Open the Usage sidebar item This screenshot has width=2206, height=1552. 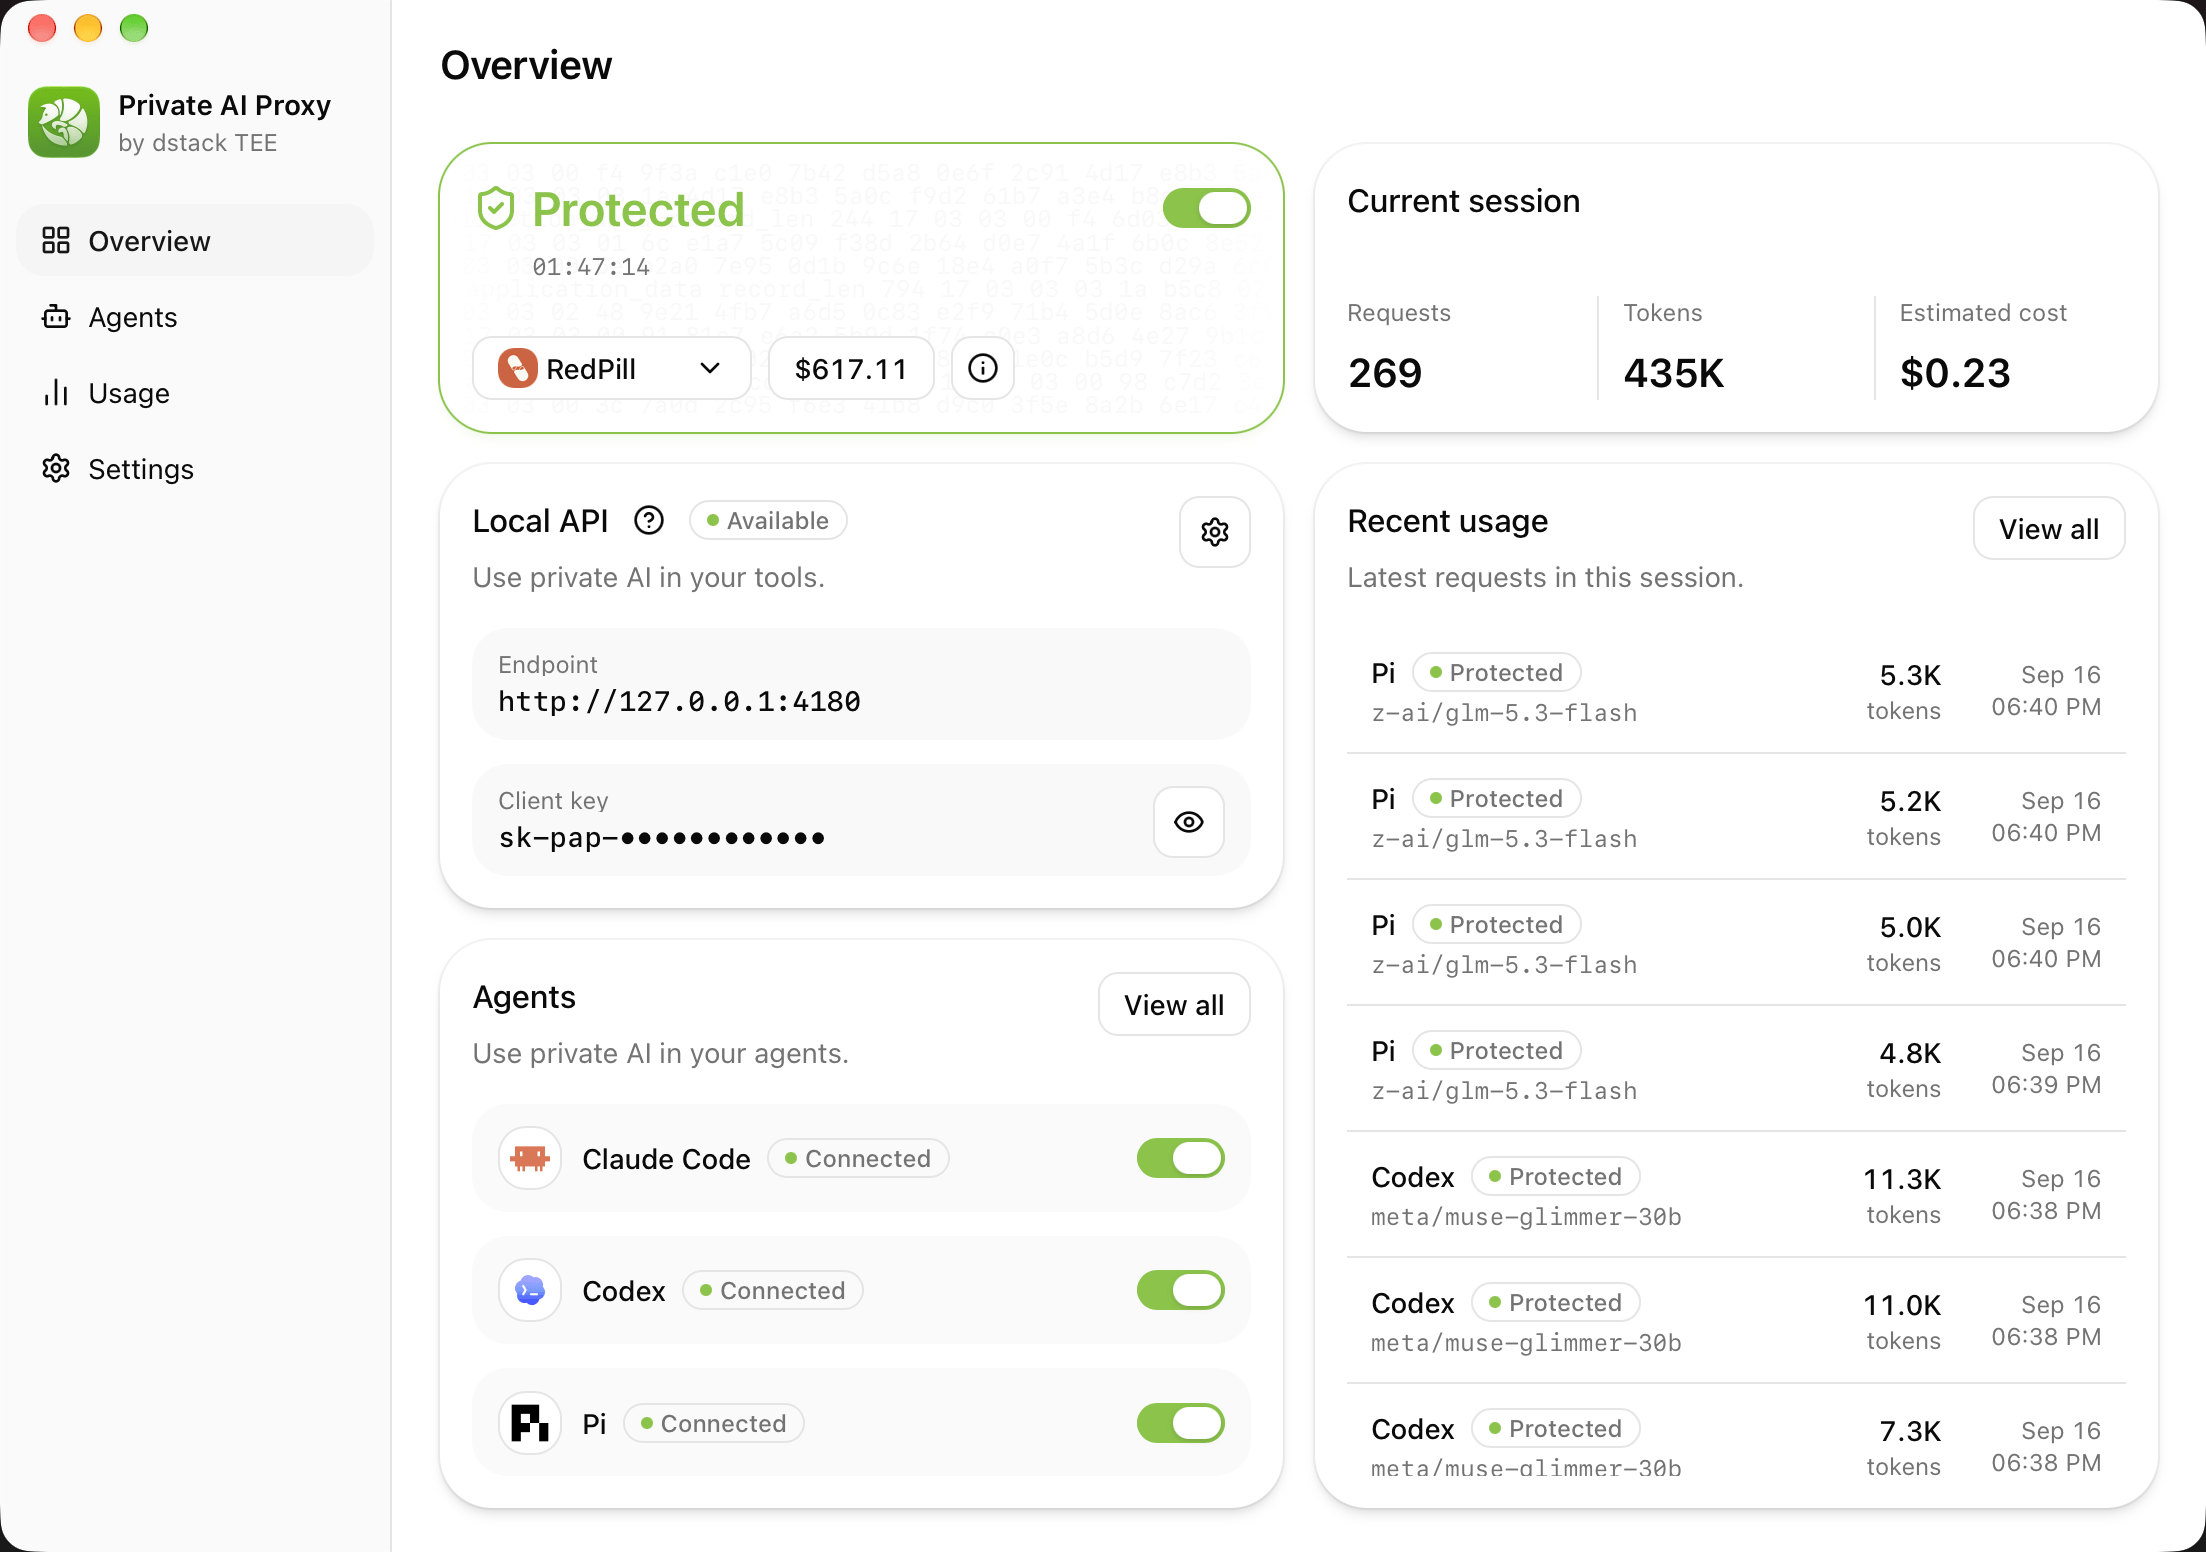tap(195, 393)
